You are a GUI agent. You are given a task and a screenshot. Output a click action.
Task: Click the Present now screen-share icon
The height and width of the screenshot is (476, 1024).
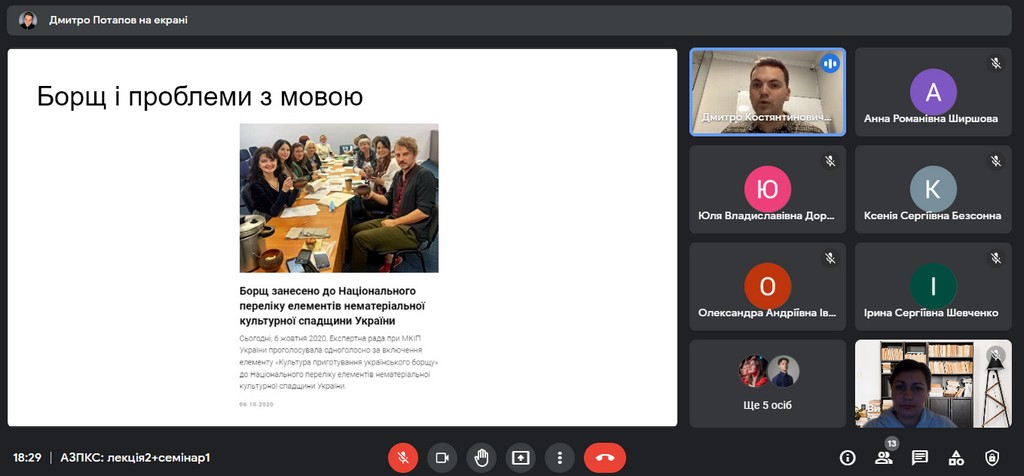pyautogui.click(x=520, y=458)
